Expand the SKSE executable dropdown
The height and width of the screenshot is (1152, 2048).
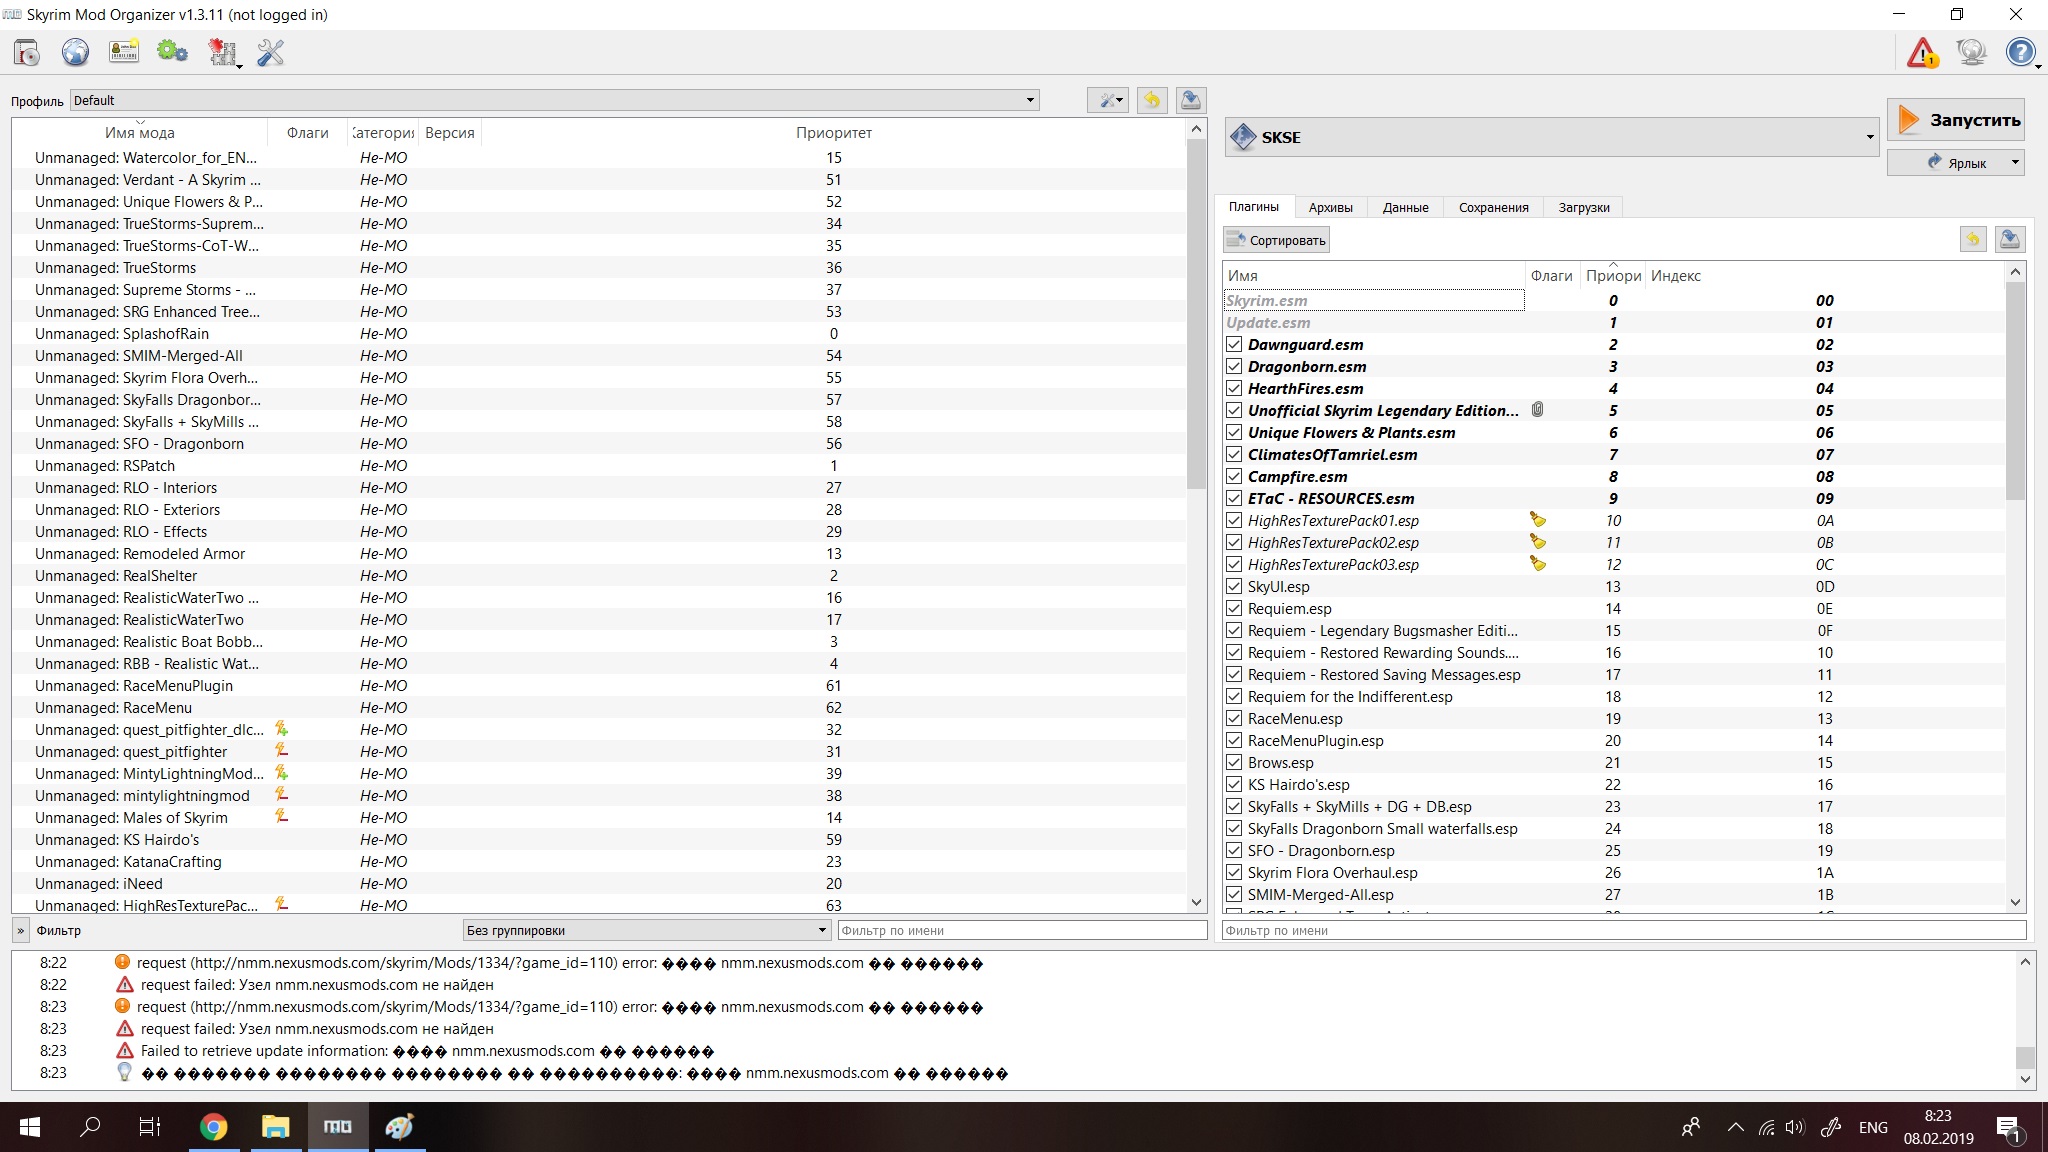[1552, 137]
